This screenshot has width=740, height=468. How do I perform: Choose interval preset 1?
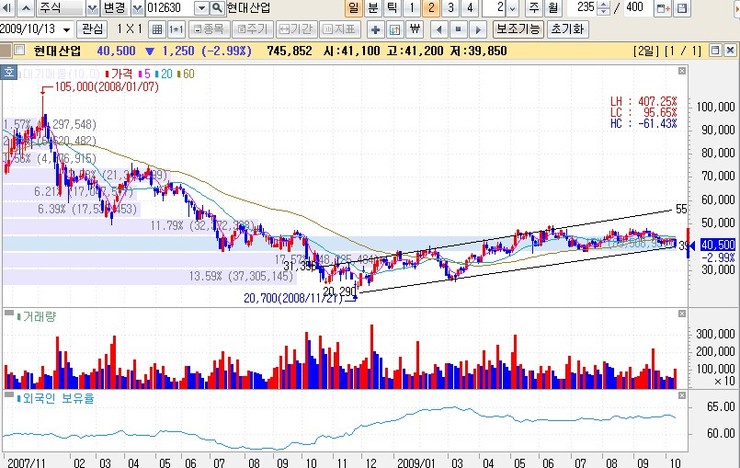(x=412, y=8)
